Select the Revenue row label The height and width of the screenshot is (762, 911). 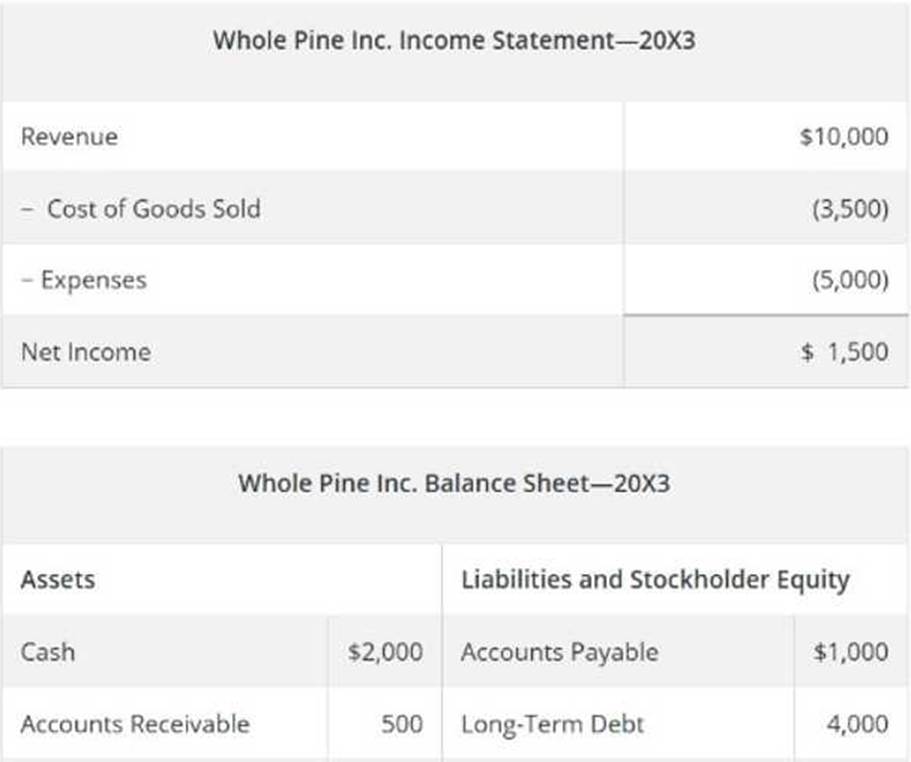69,136
